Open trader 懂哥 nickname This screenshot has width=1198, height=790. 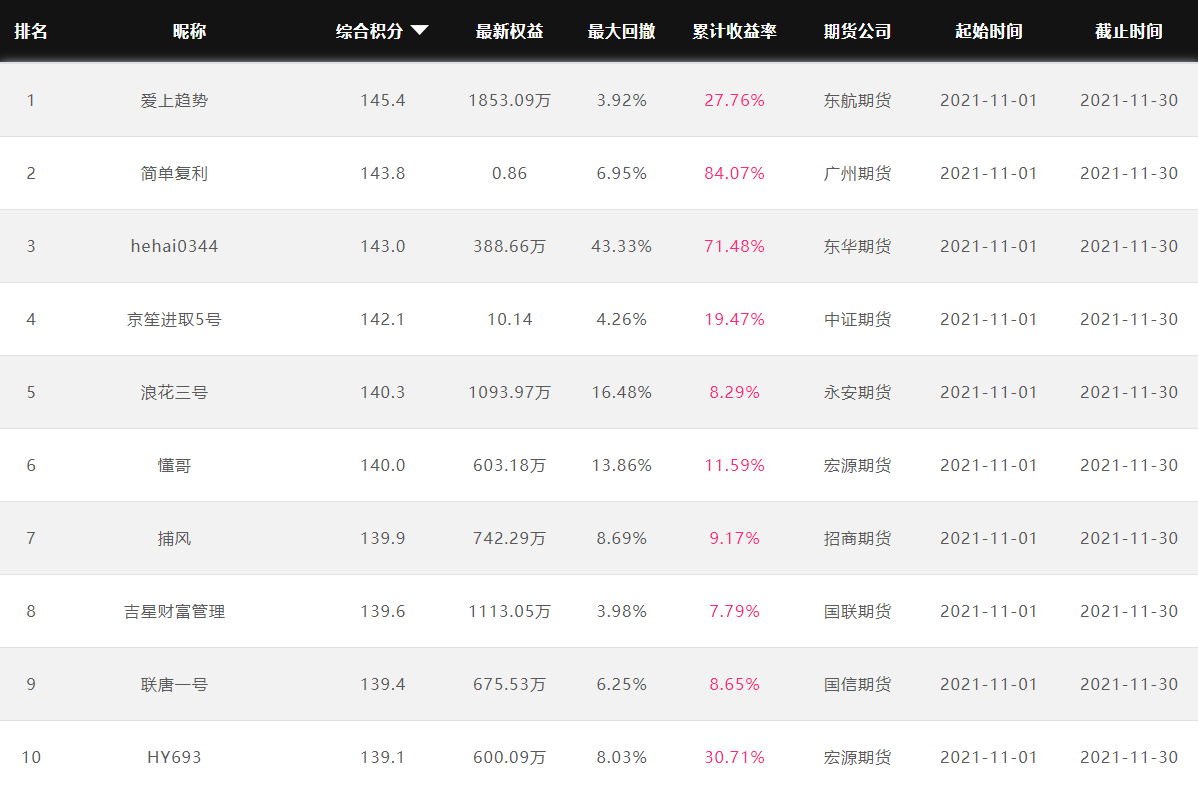tap(174, 465)
